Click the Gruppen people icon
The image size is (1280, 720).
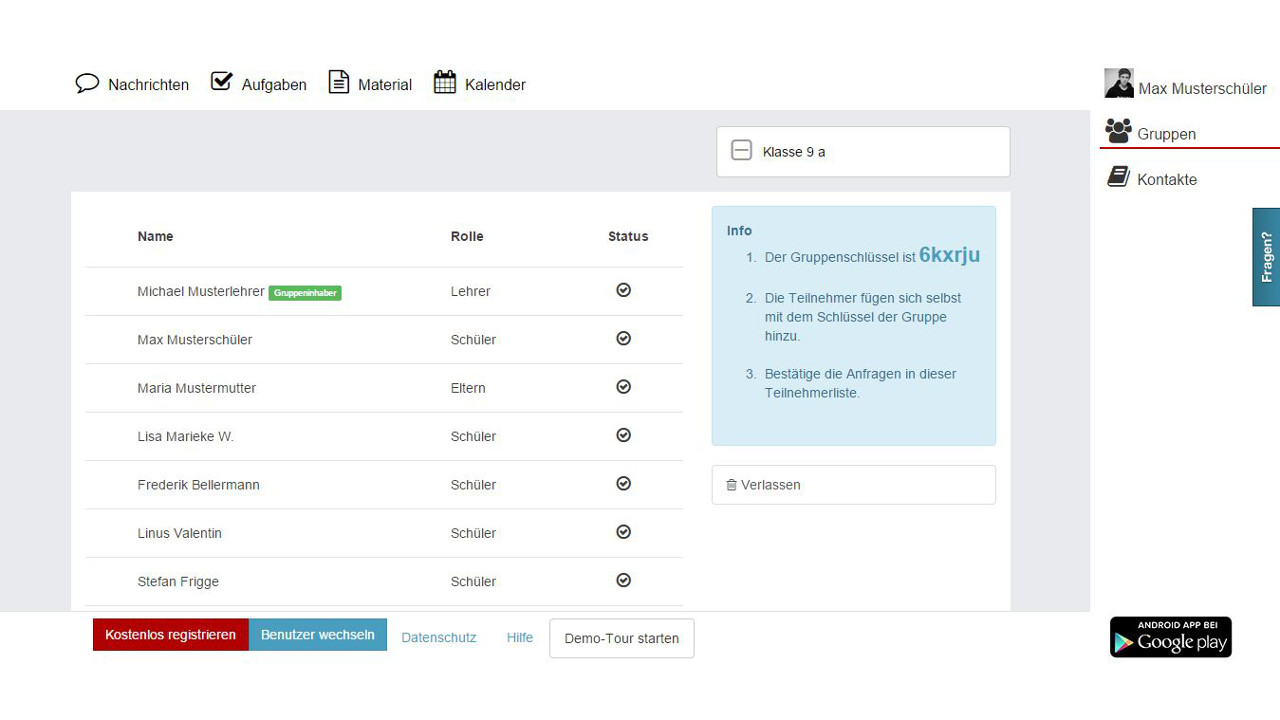click(1118, 131)
